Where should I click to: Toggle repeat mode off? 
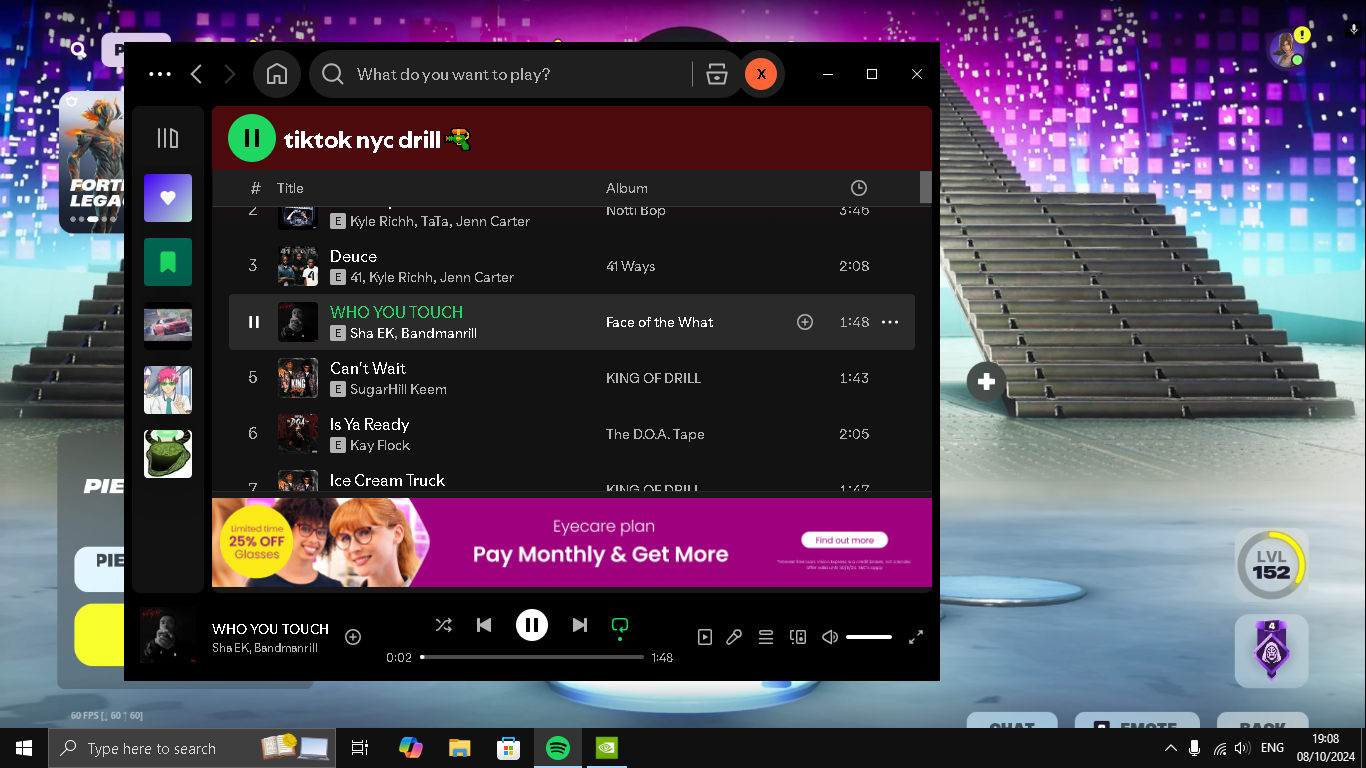pyautogui.click(x=620, y=627)
